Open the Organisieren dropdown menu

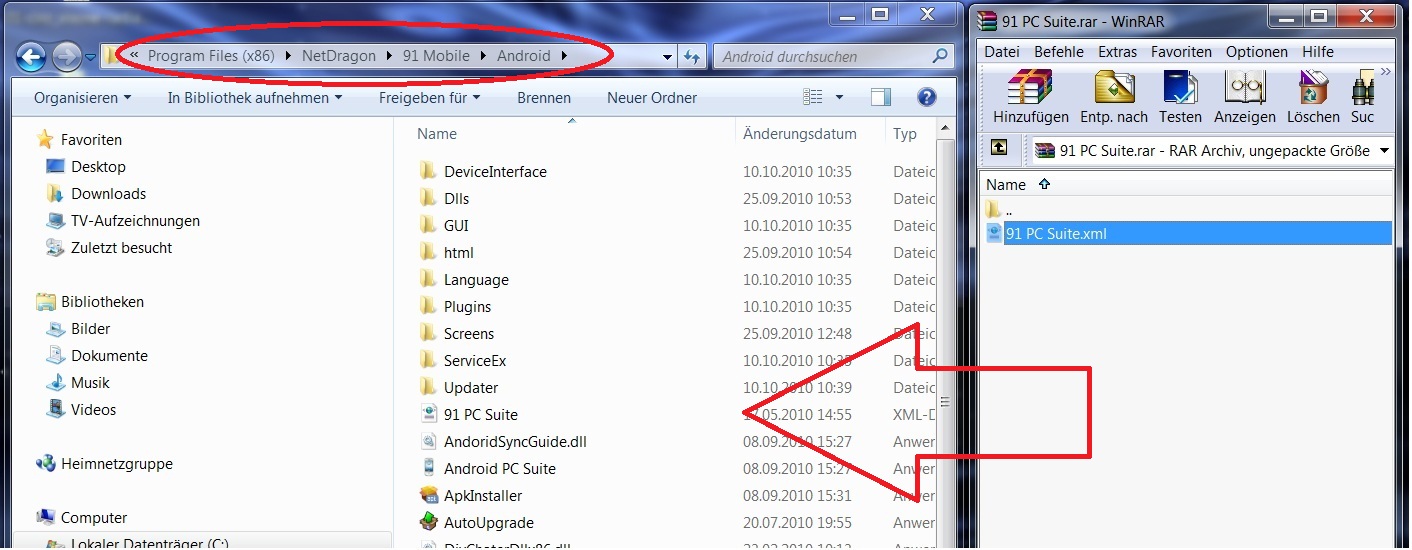click(82, 98)
